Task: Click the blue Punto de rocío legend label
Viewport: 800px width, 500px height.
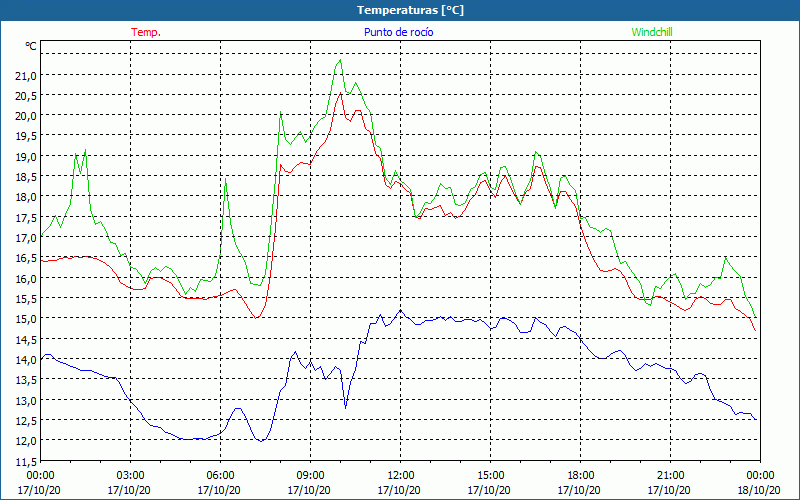Action: click(398, 32)
